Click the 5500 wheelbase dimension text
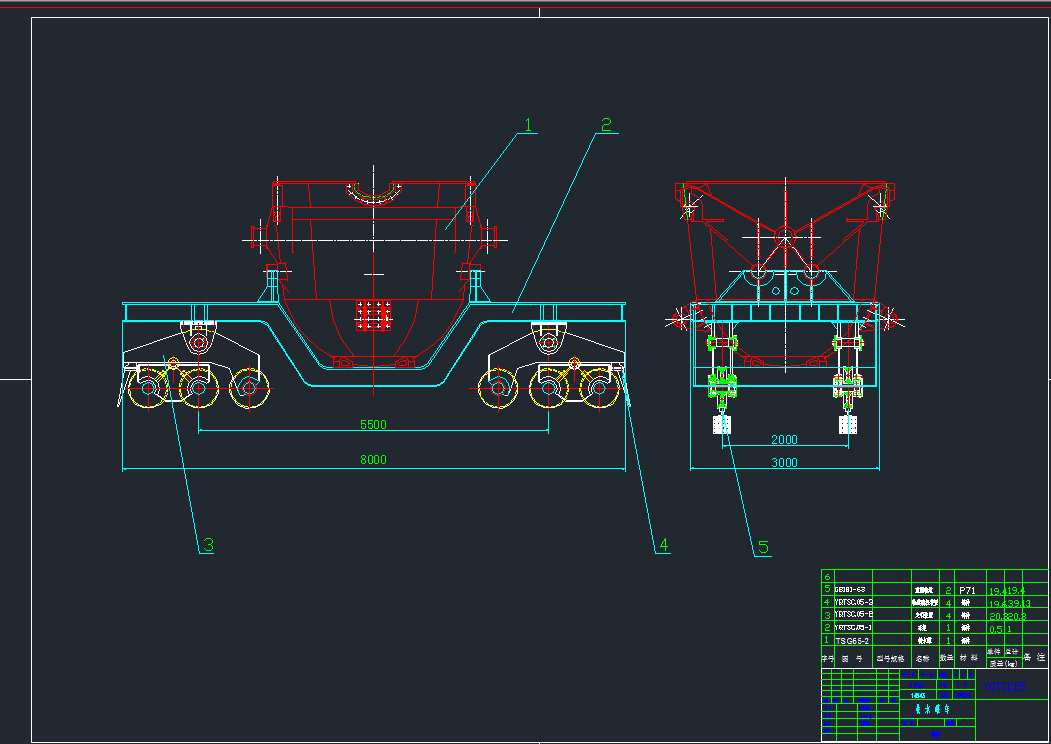Image resolution: width=1051 pixels, height=744 pixels. pyautogui.click(x=373, y=424)
